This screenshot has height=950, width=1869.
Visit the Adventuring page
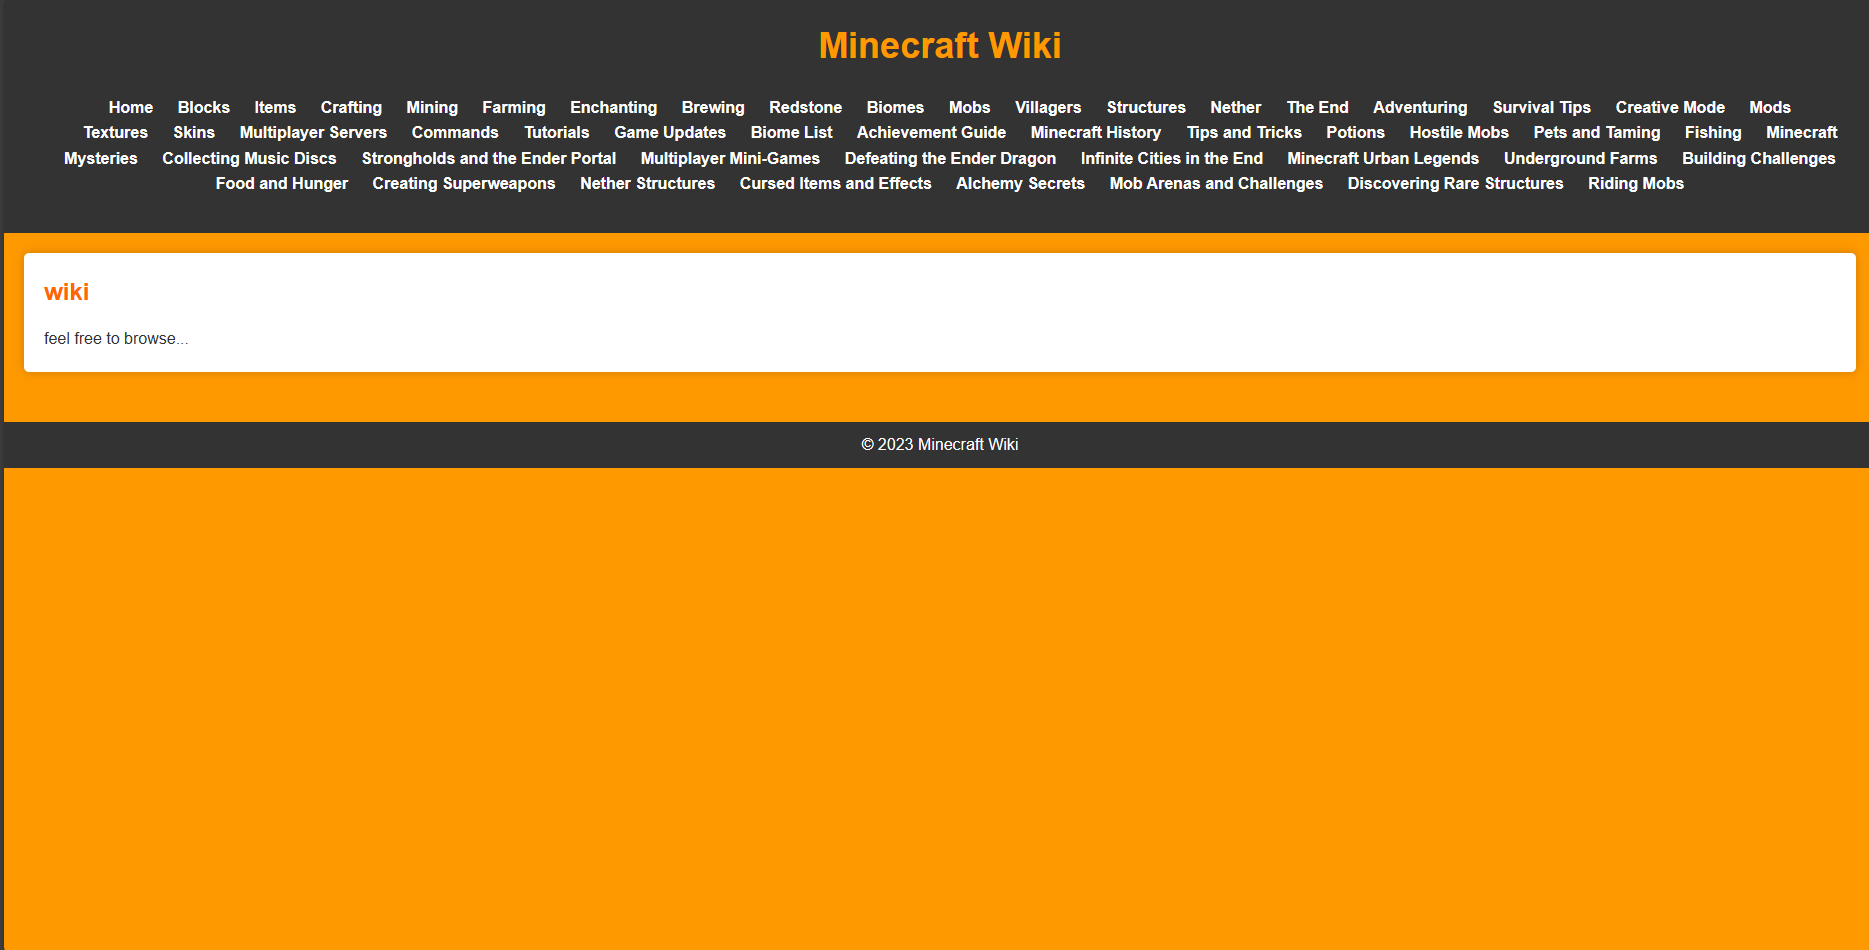1420,107
